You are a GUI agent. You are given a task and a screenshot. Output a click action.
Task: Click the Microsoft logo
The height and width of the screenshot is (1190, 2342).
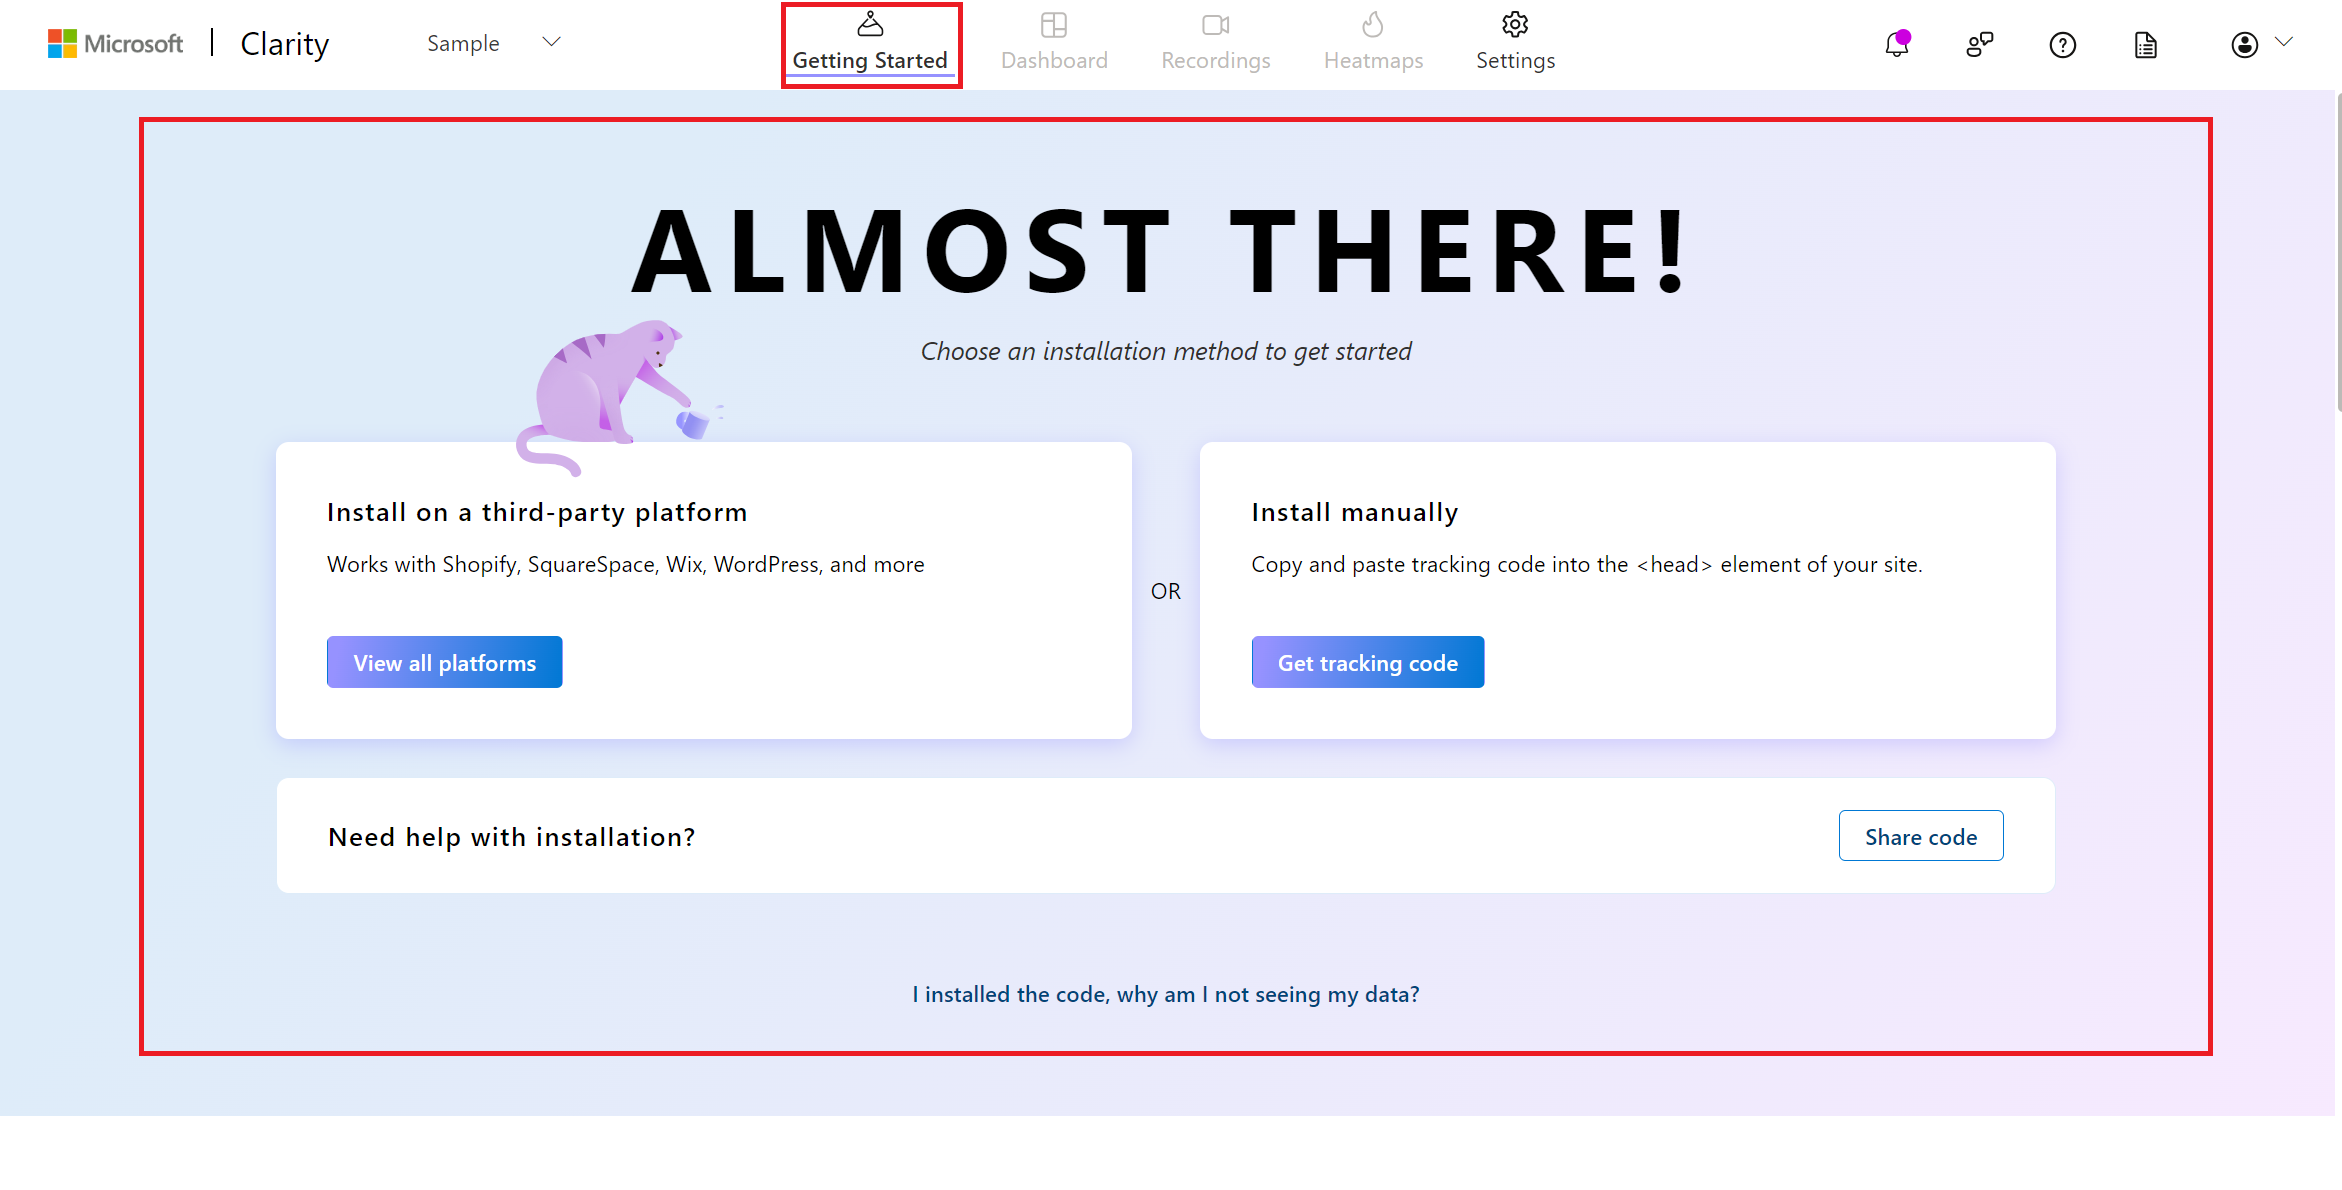(x=115, y=44)
